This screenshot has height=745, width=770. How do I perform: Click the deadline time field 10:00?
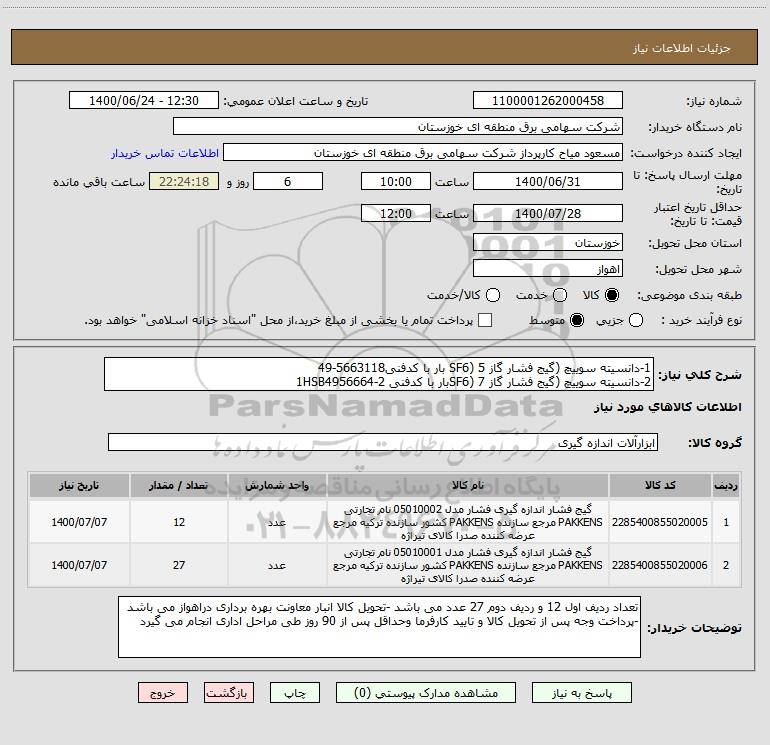tap(396, 181)
